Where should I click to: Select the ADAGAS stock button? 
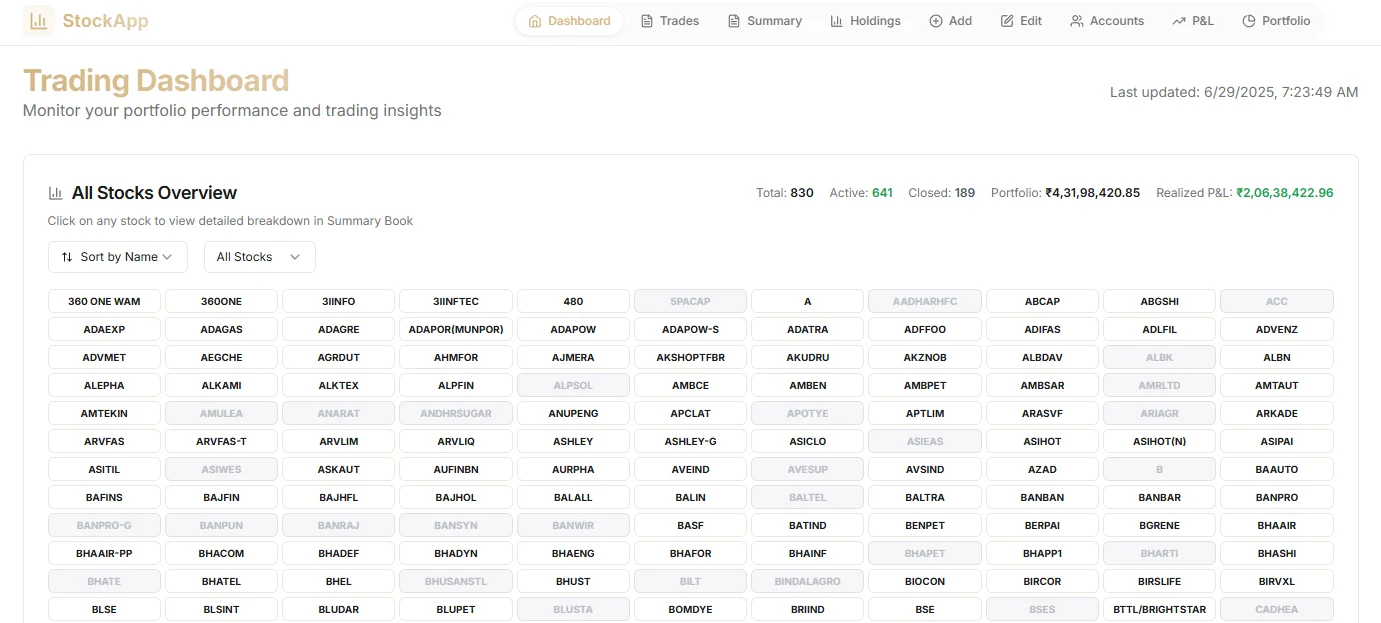[x=221, y=329]
